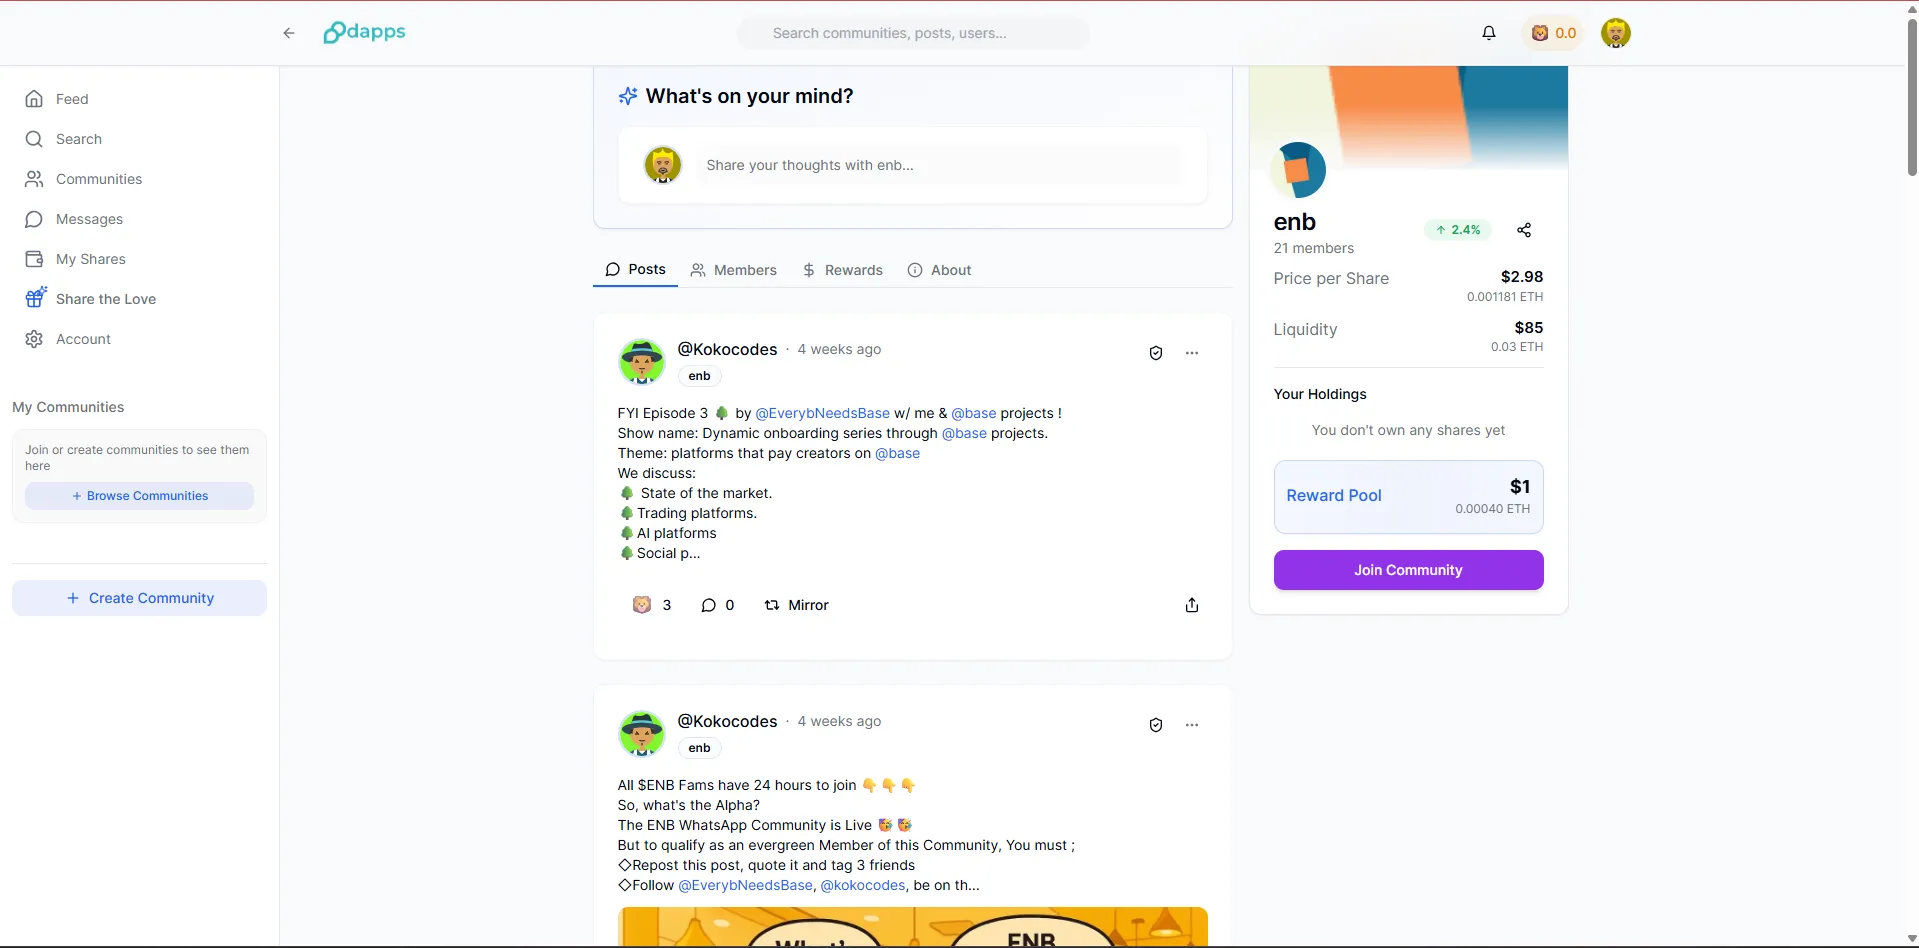Image resolution: width=1919 pixels, height=948 pixels.
Task: Select the Posts tab
Action: pos(635,270)
